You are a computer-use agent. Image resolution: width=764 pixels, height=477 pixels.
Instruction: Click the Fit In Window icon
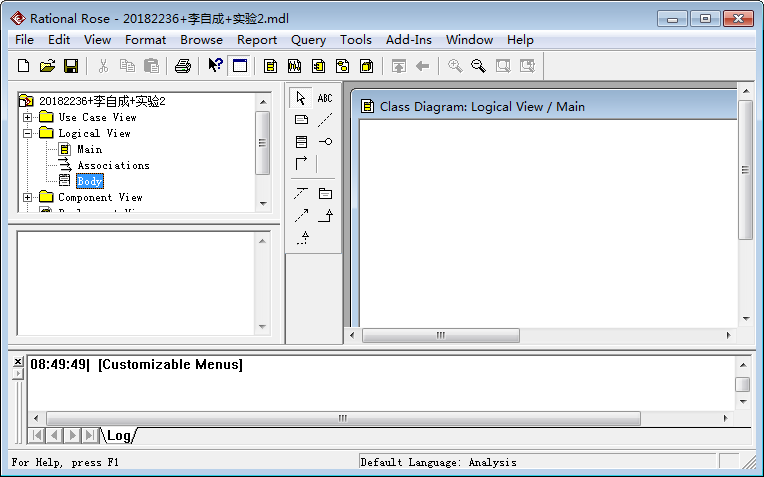click(503, 66)
